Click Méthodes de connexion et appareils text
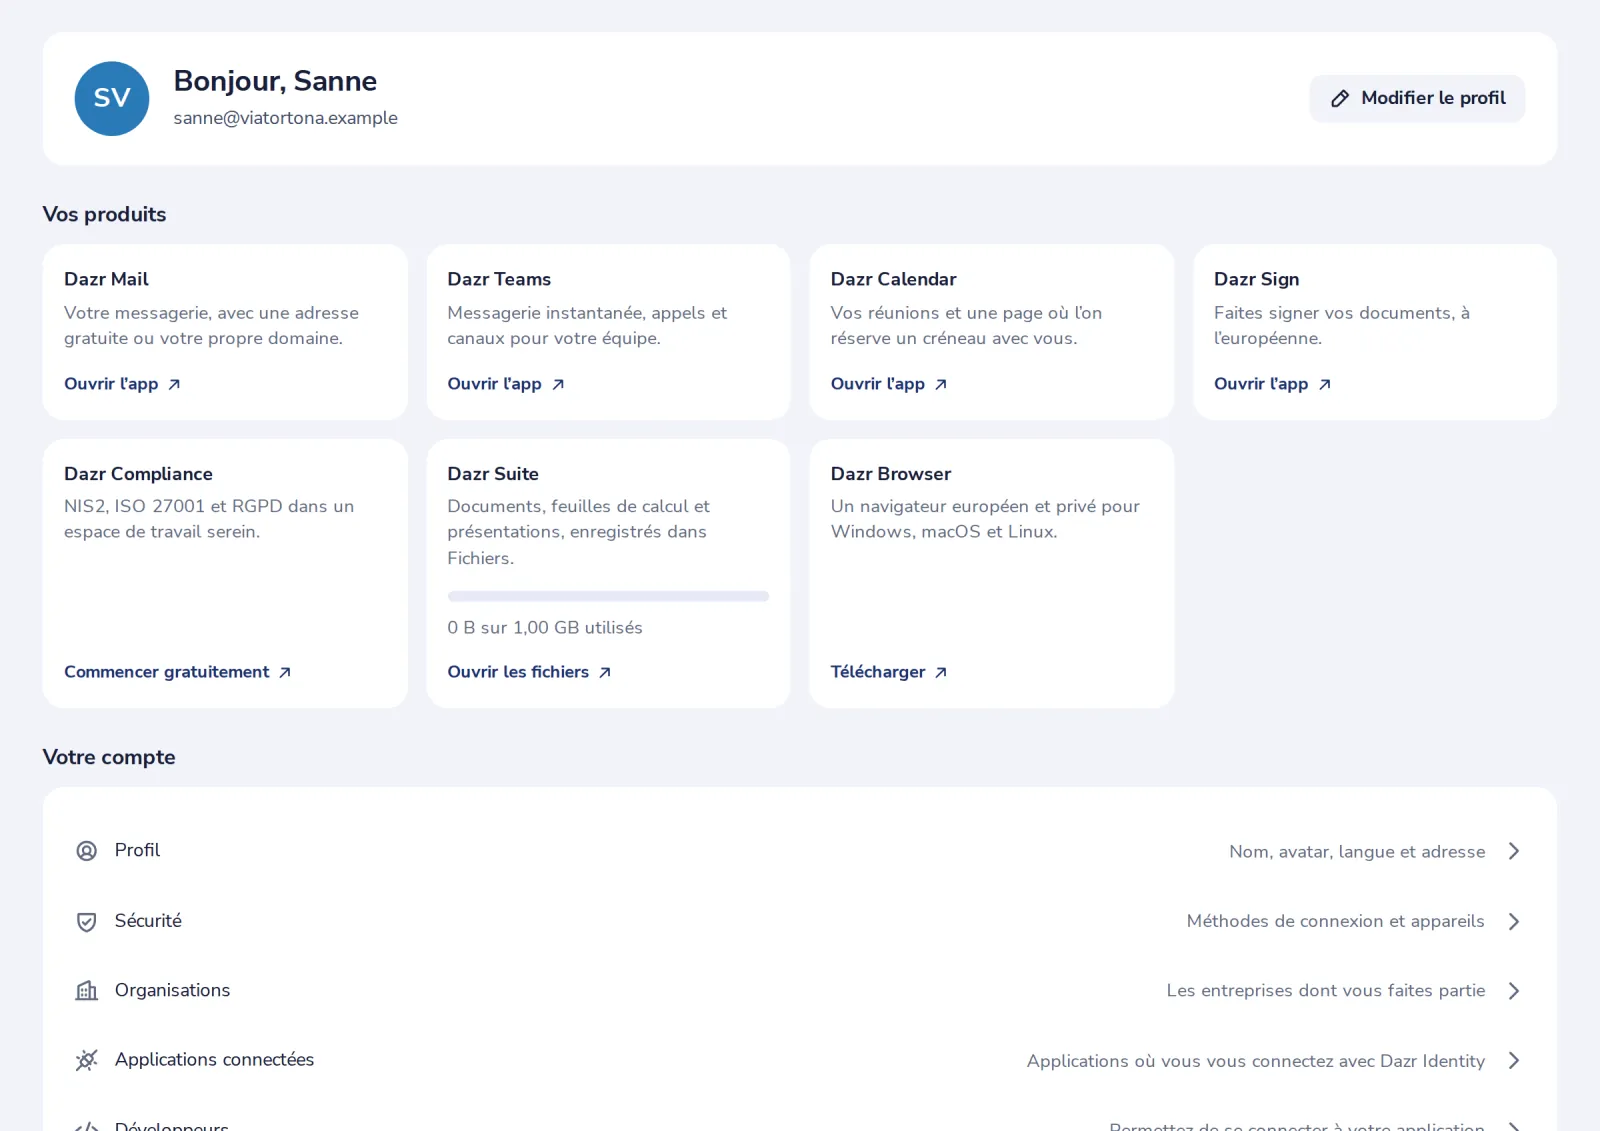Screen dimensions: 1600x1131 click(1335, 921)
